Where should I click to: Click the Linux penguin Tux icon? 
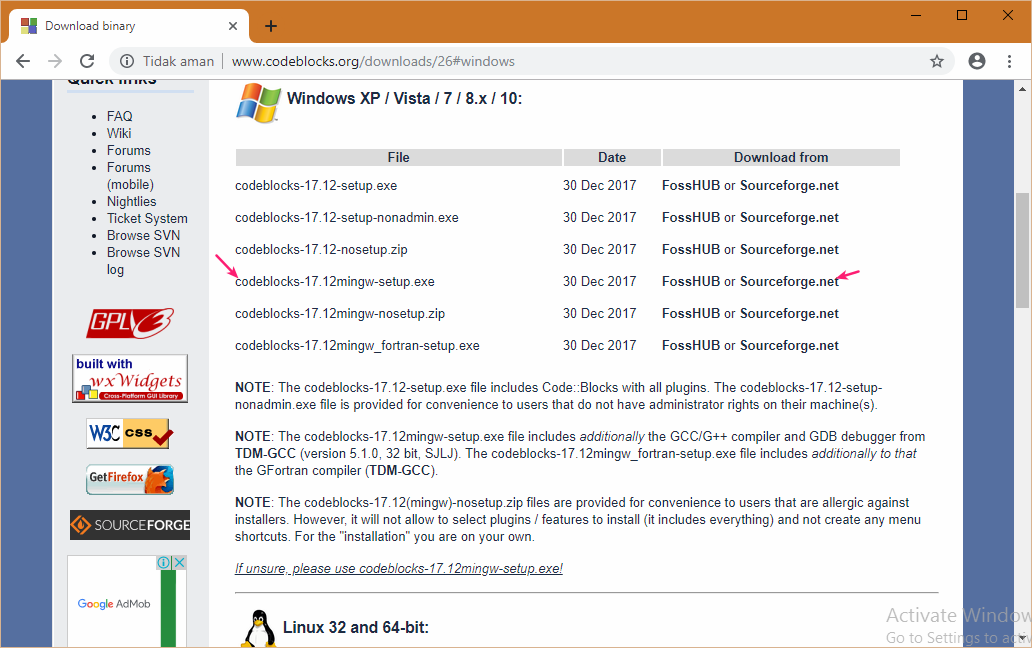point(258,627)
